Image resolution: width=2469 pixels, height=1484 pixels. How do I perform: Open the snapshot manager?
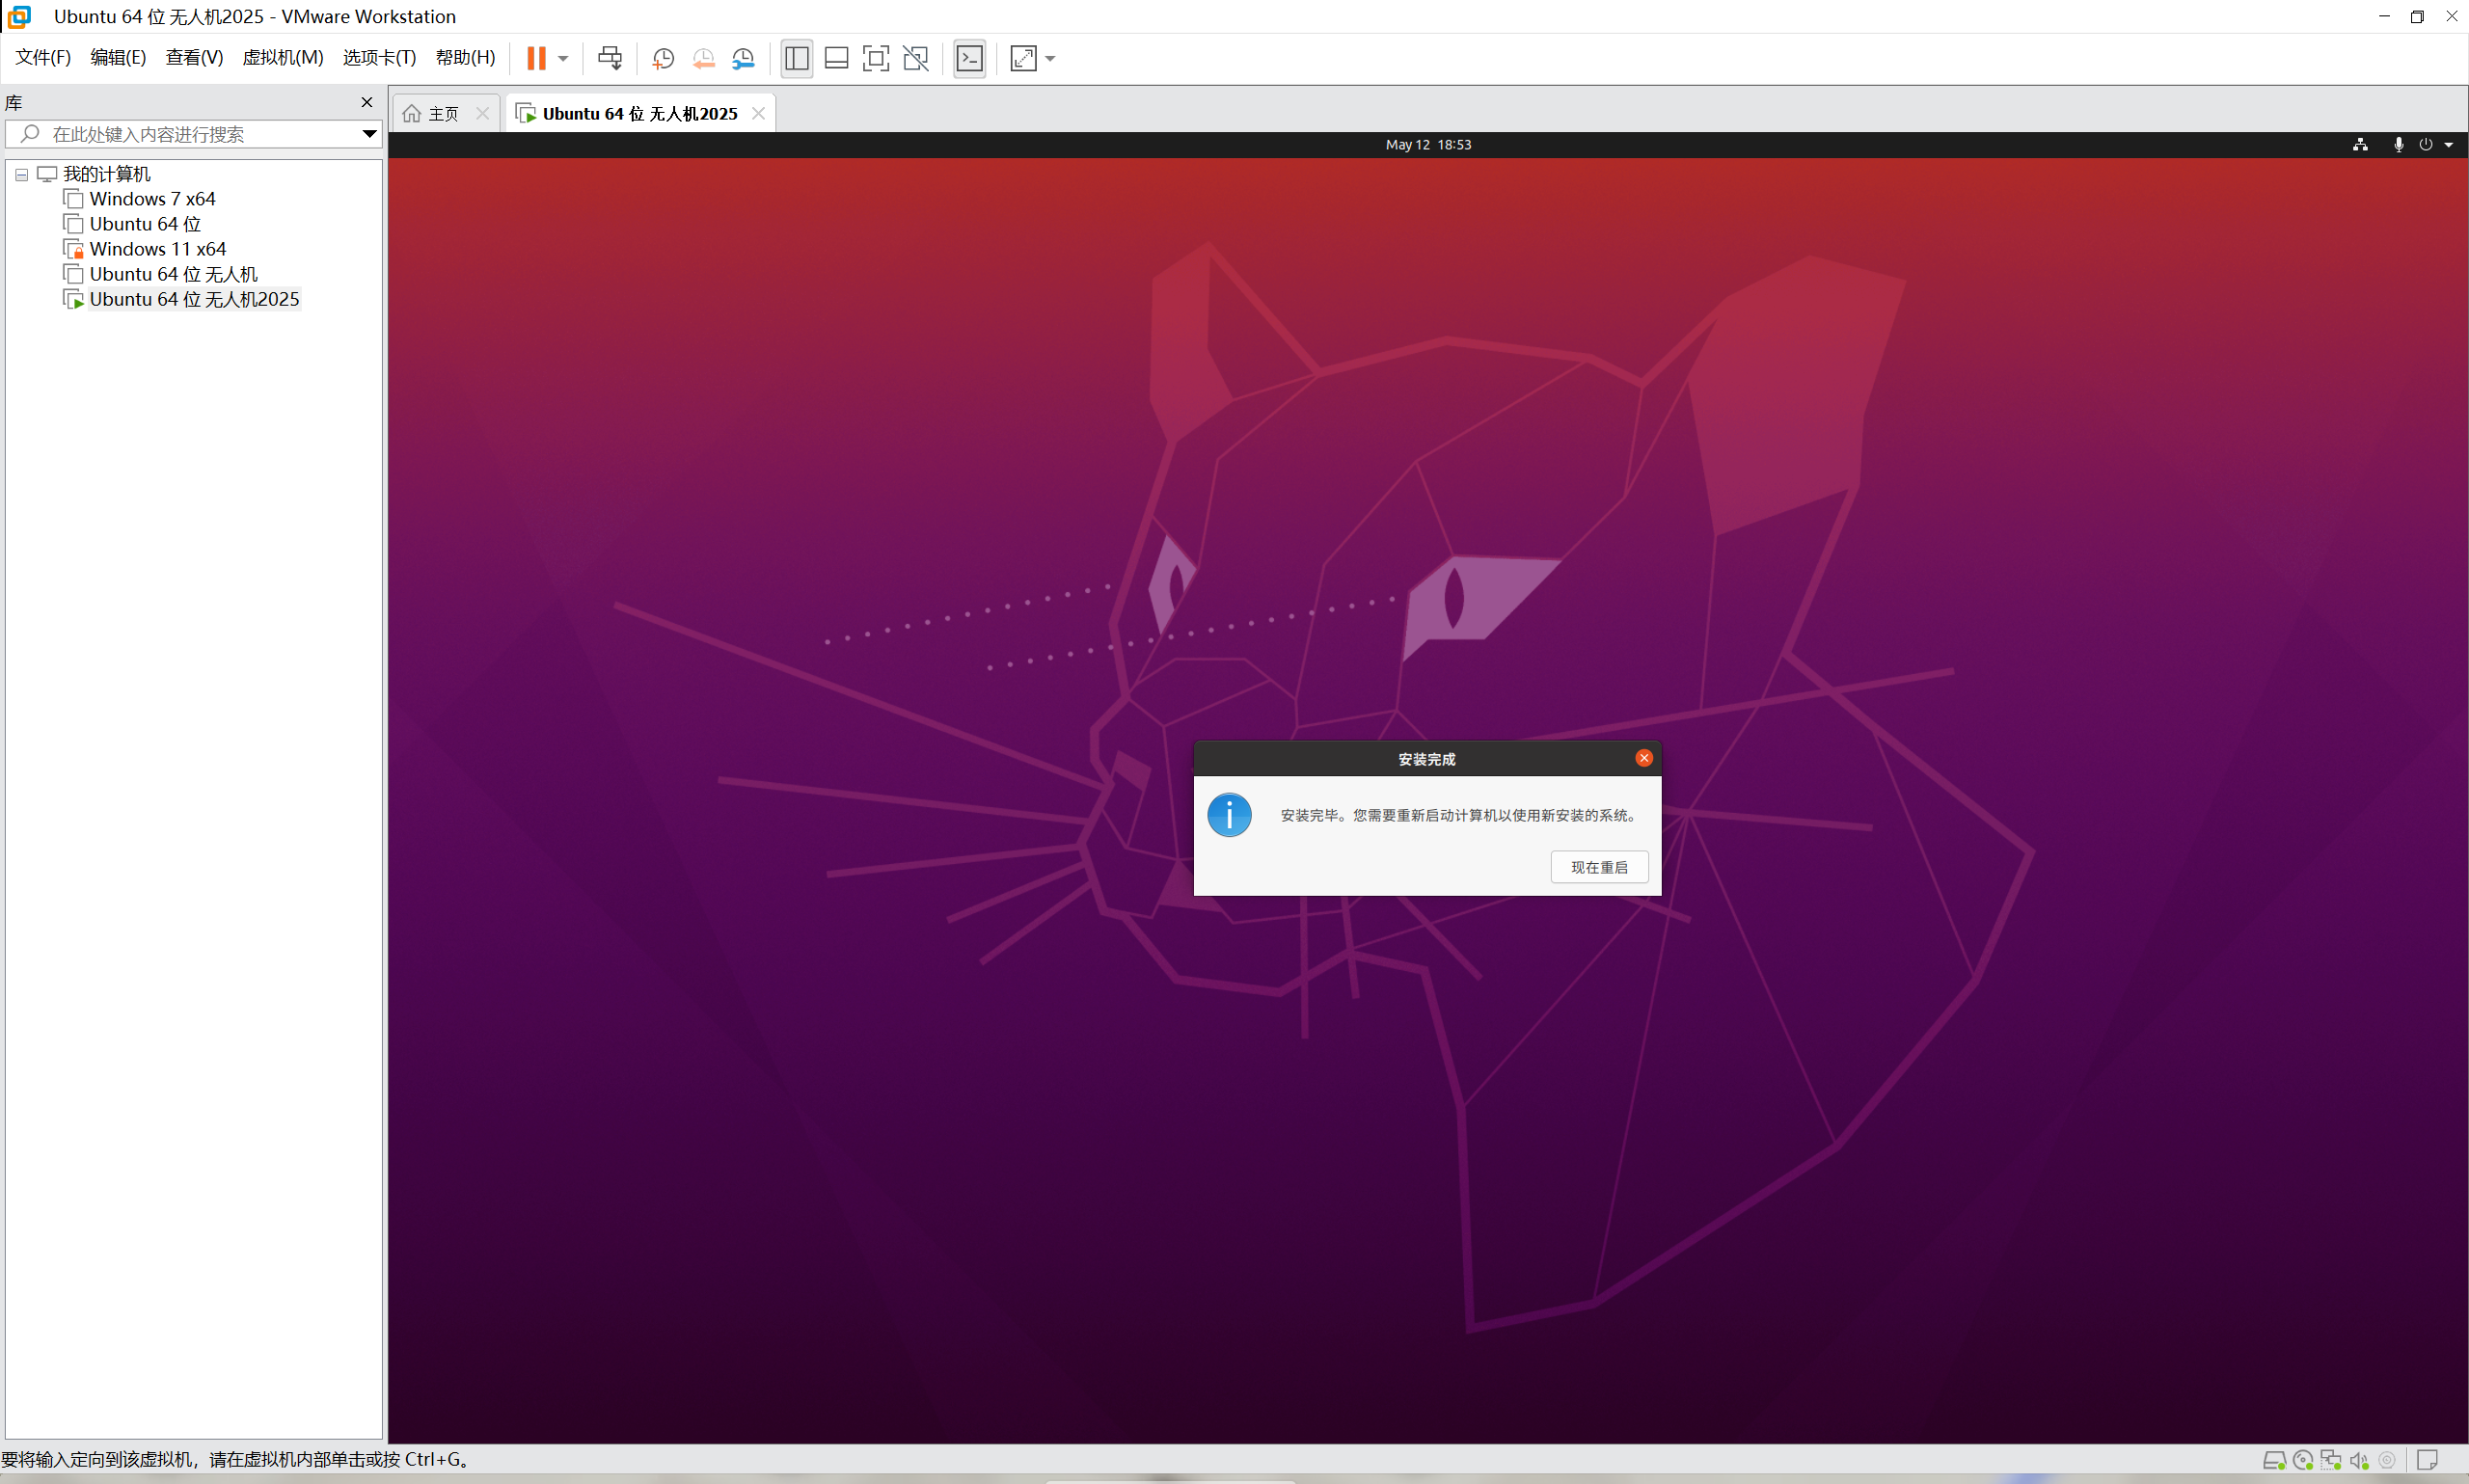point(743,58)
